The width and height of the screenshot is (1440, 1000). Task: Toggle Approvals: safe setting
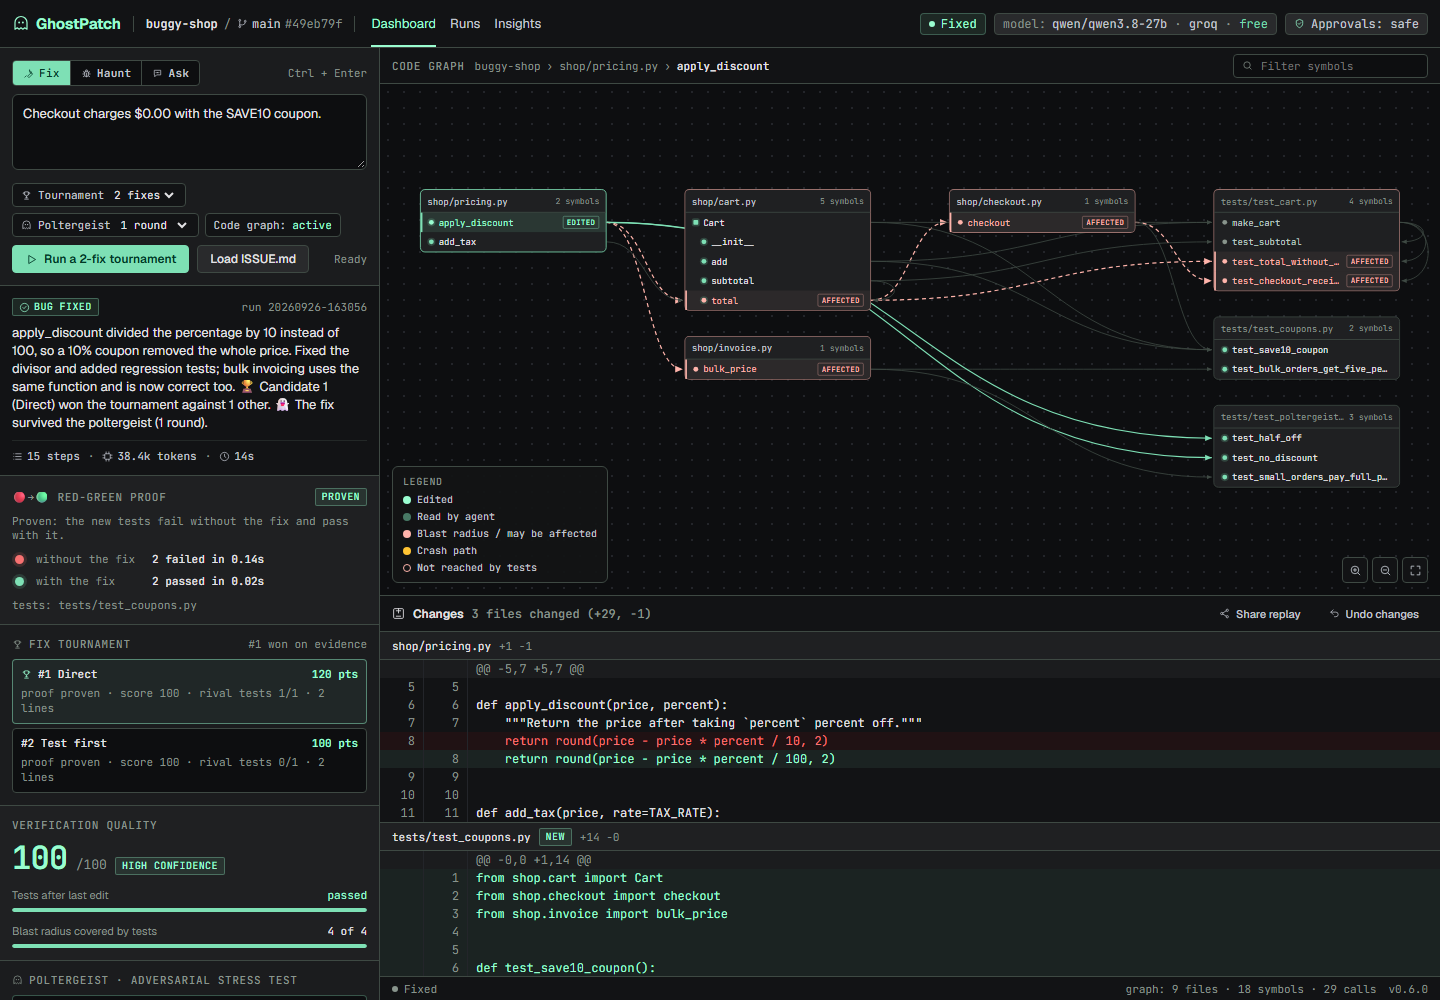coord(1357,24)
